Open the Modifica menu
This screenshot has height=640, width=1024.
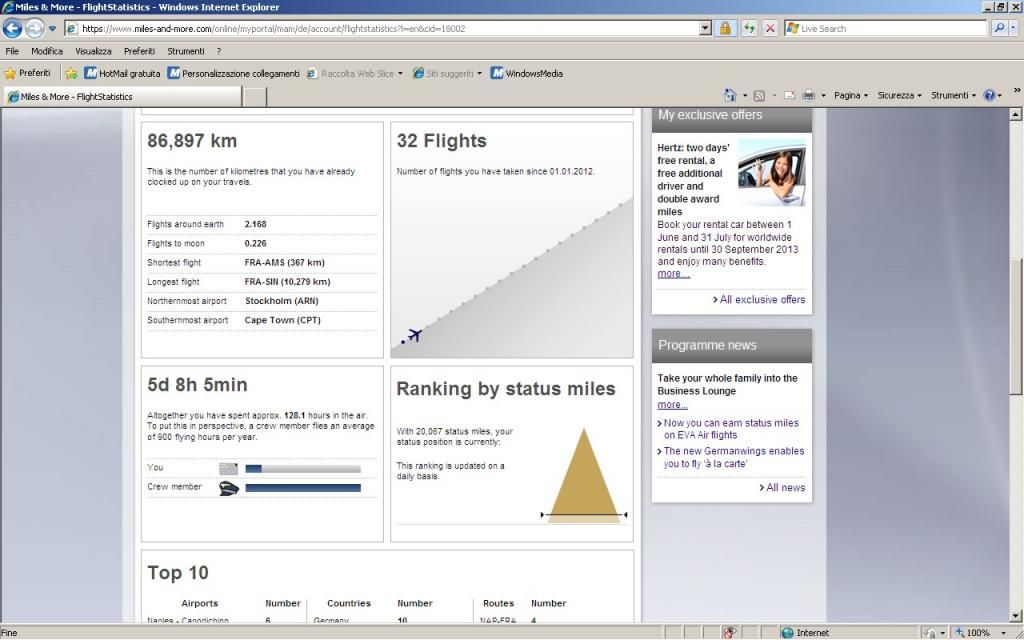tap(47, 51)
